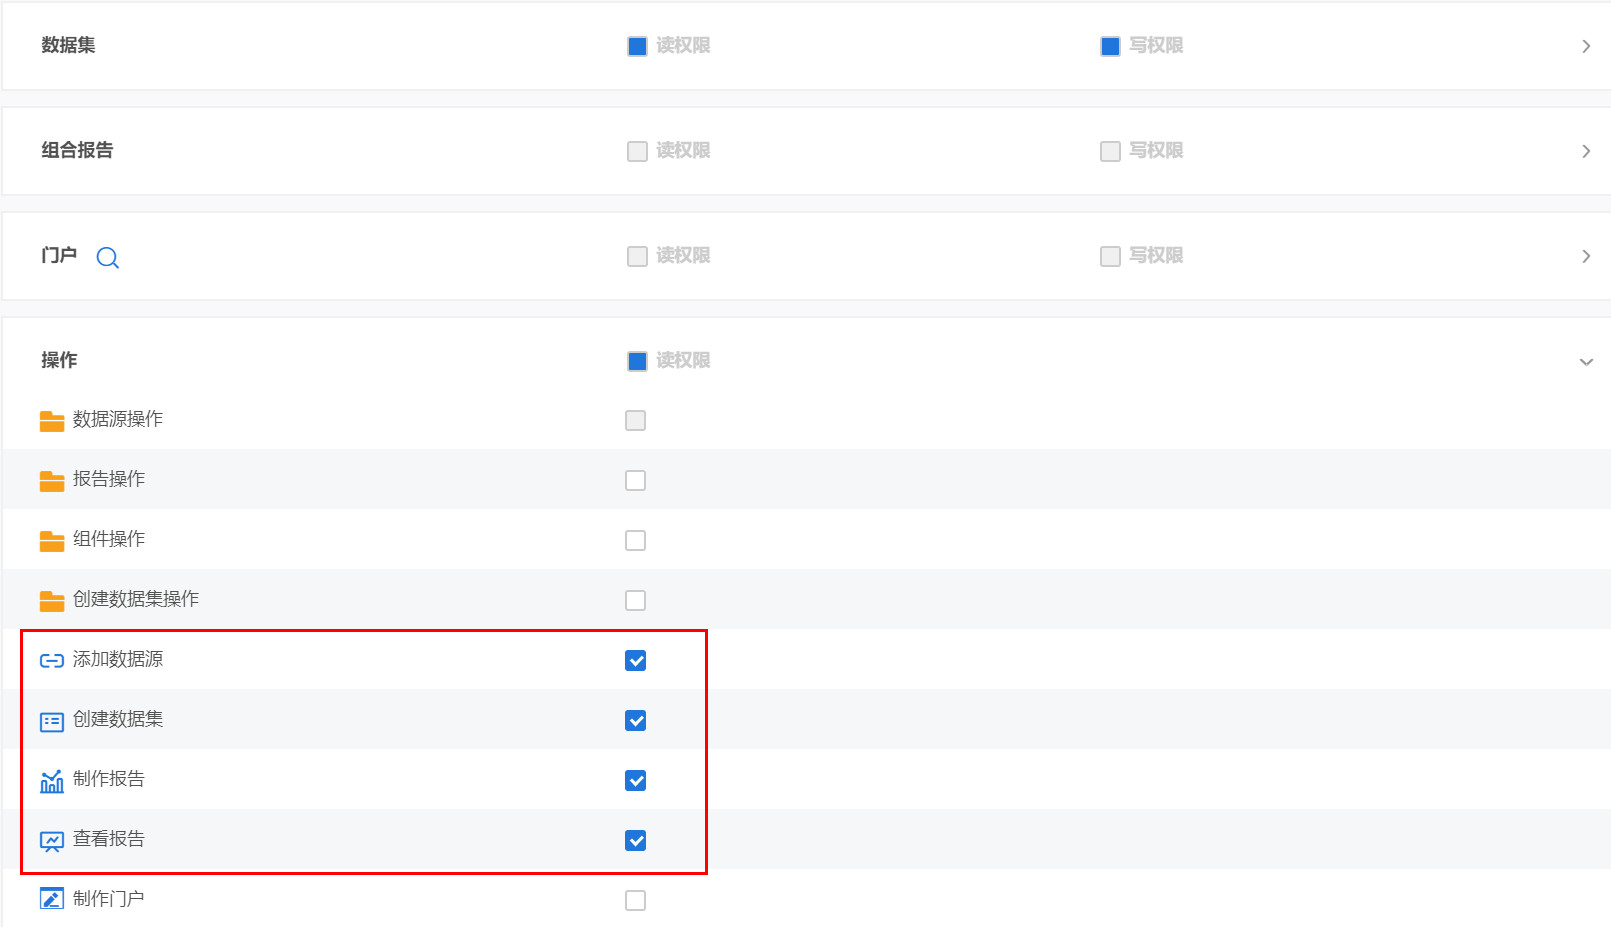
Task: Select the 组合报告 section title
Action: tap(77, 150)
